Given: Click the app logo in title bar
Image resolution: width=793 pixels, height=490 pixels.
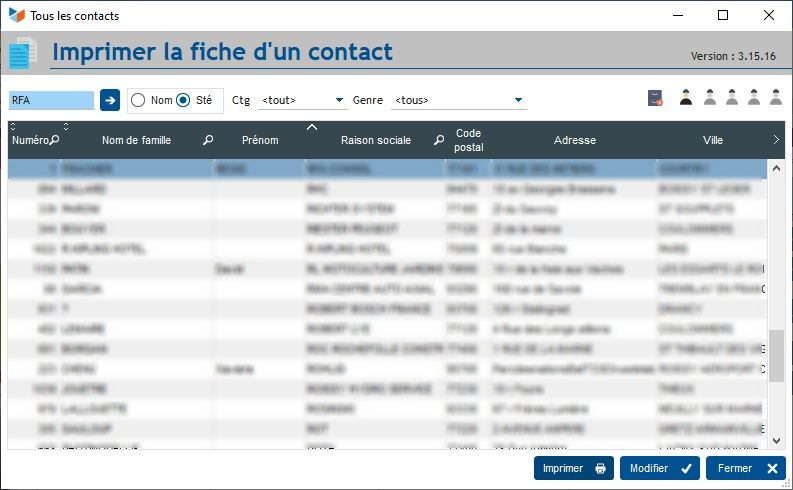Looking at the screenshot, I should click(x=17, y=15).
